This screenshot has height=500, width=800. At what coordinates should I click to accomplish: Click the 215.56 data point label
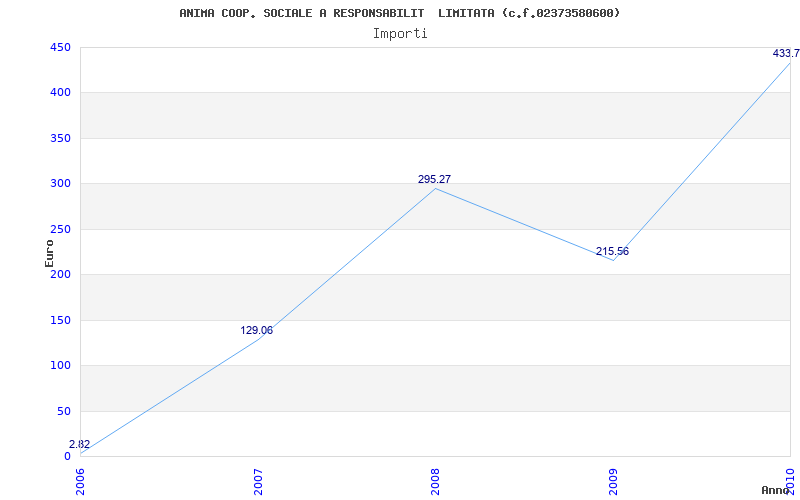click(x=612, y=252)
